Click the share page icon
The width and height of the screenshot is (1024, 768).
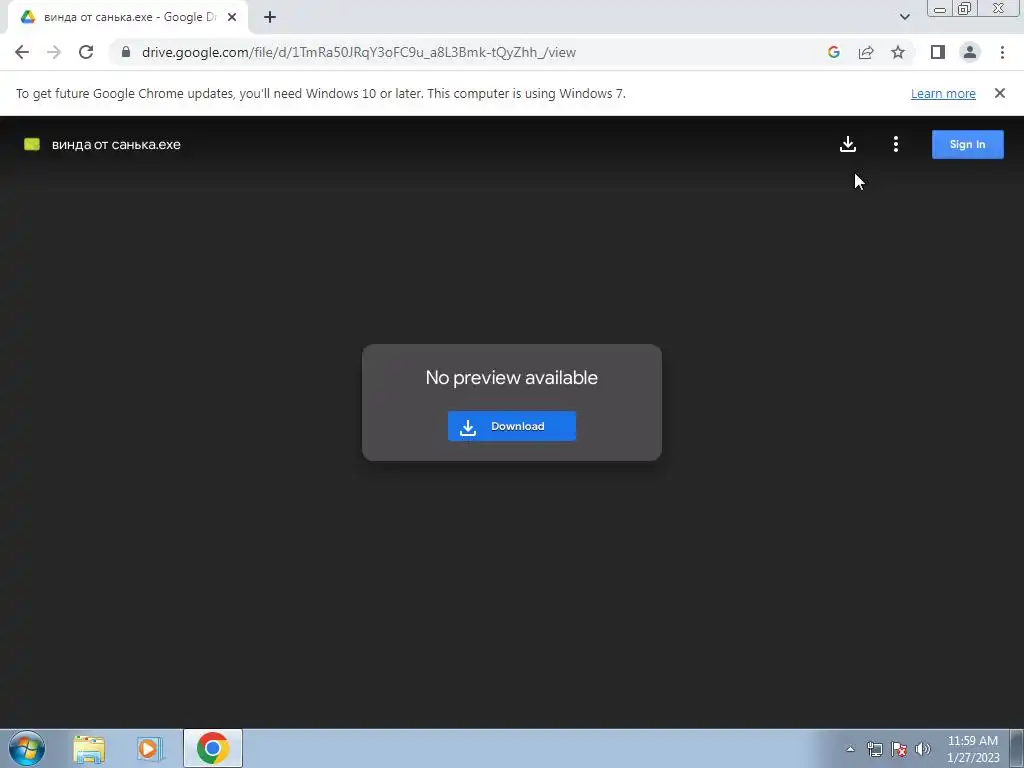click(866, 52)
